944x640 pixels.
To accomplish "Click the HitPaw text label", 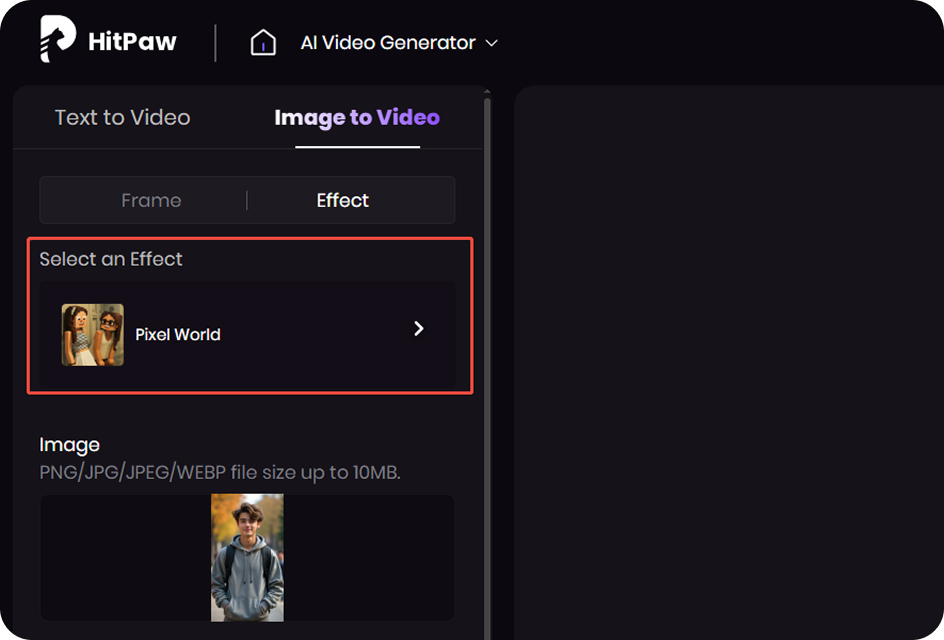I will (131, 41).
